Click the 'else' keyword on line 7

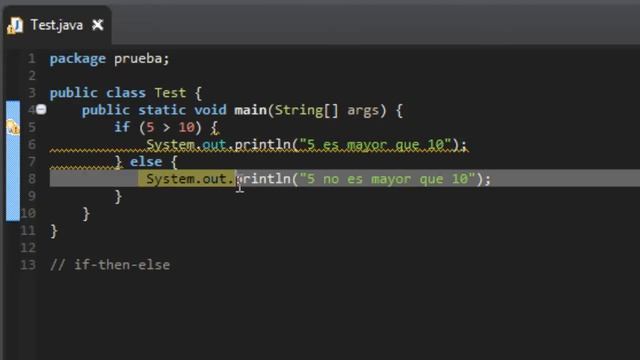pyautogui.click(x=146, y=162)
